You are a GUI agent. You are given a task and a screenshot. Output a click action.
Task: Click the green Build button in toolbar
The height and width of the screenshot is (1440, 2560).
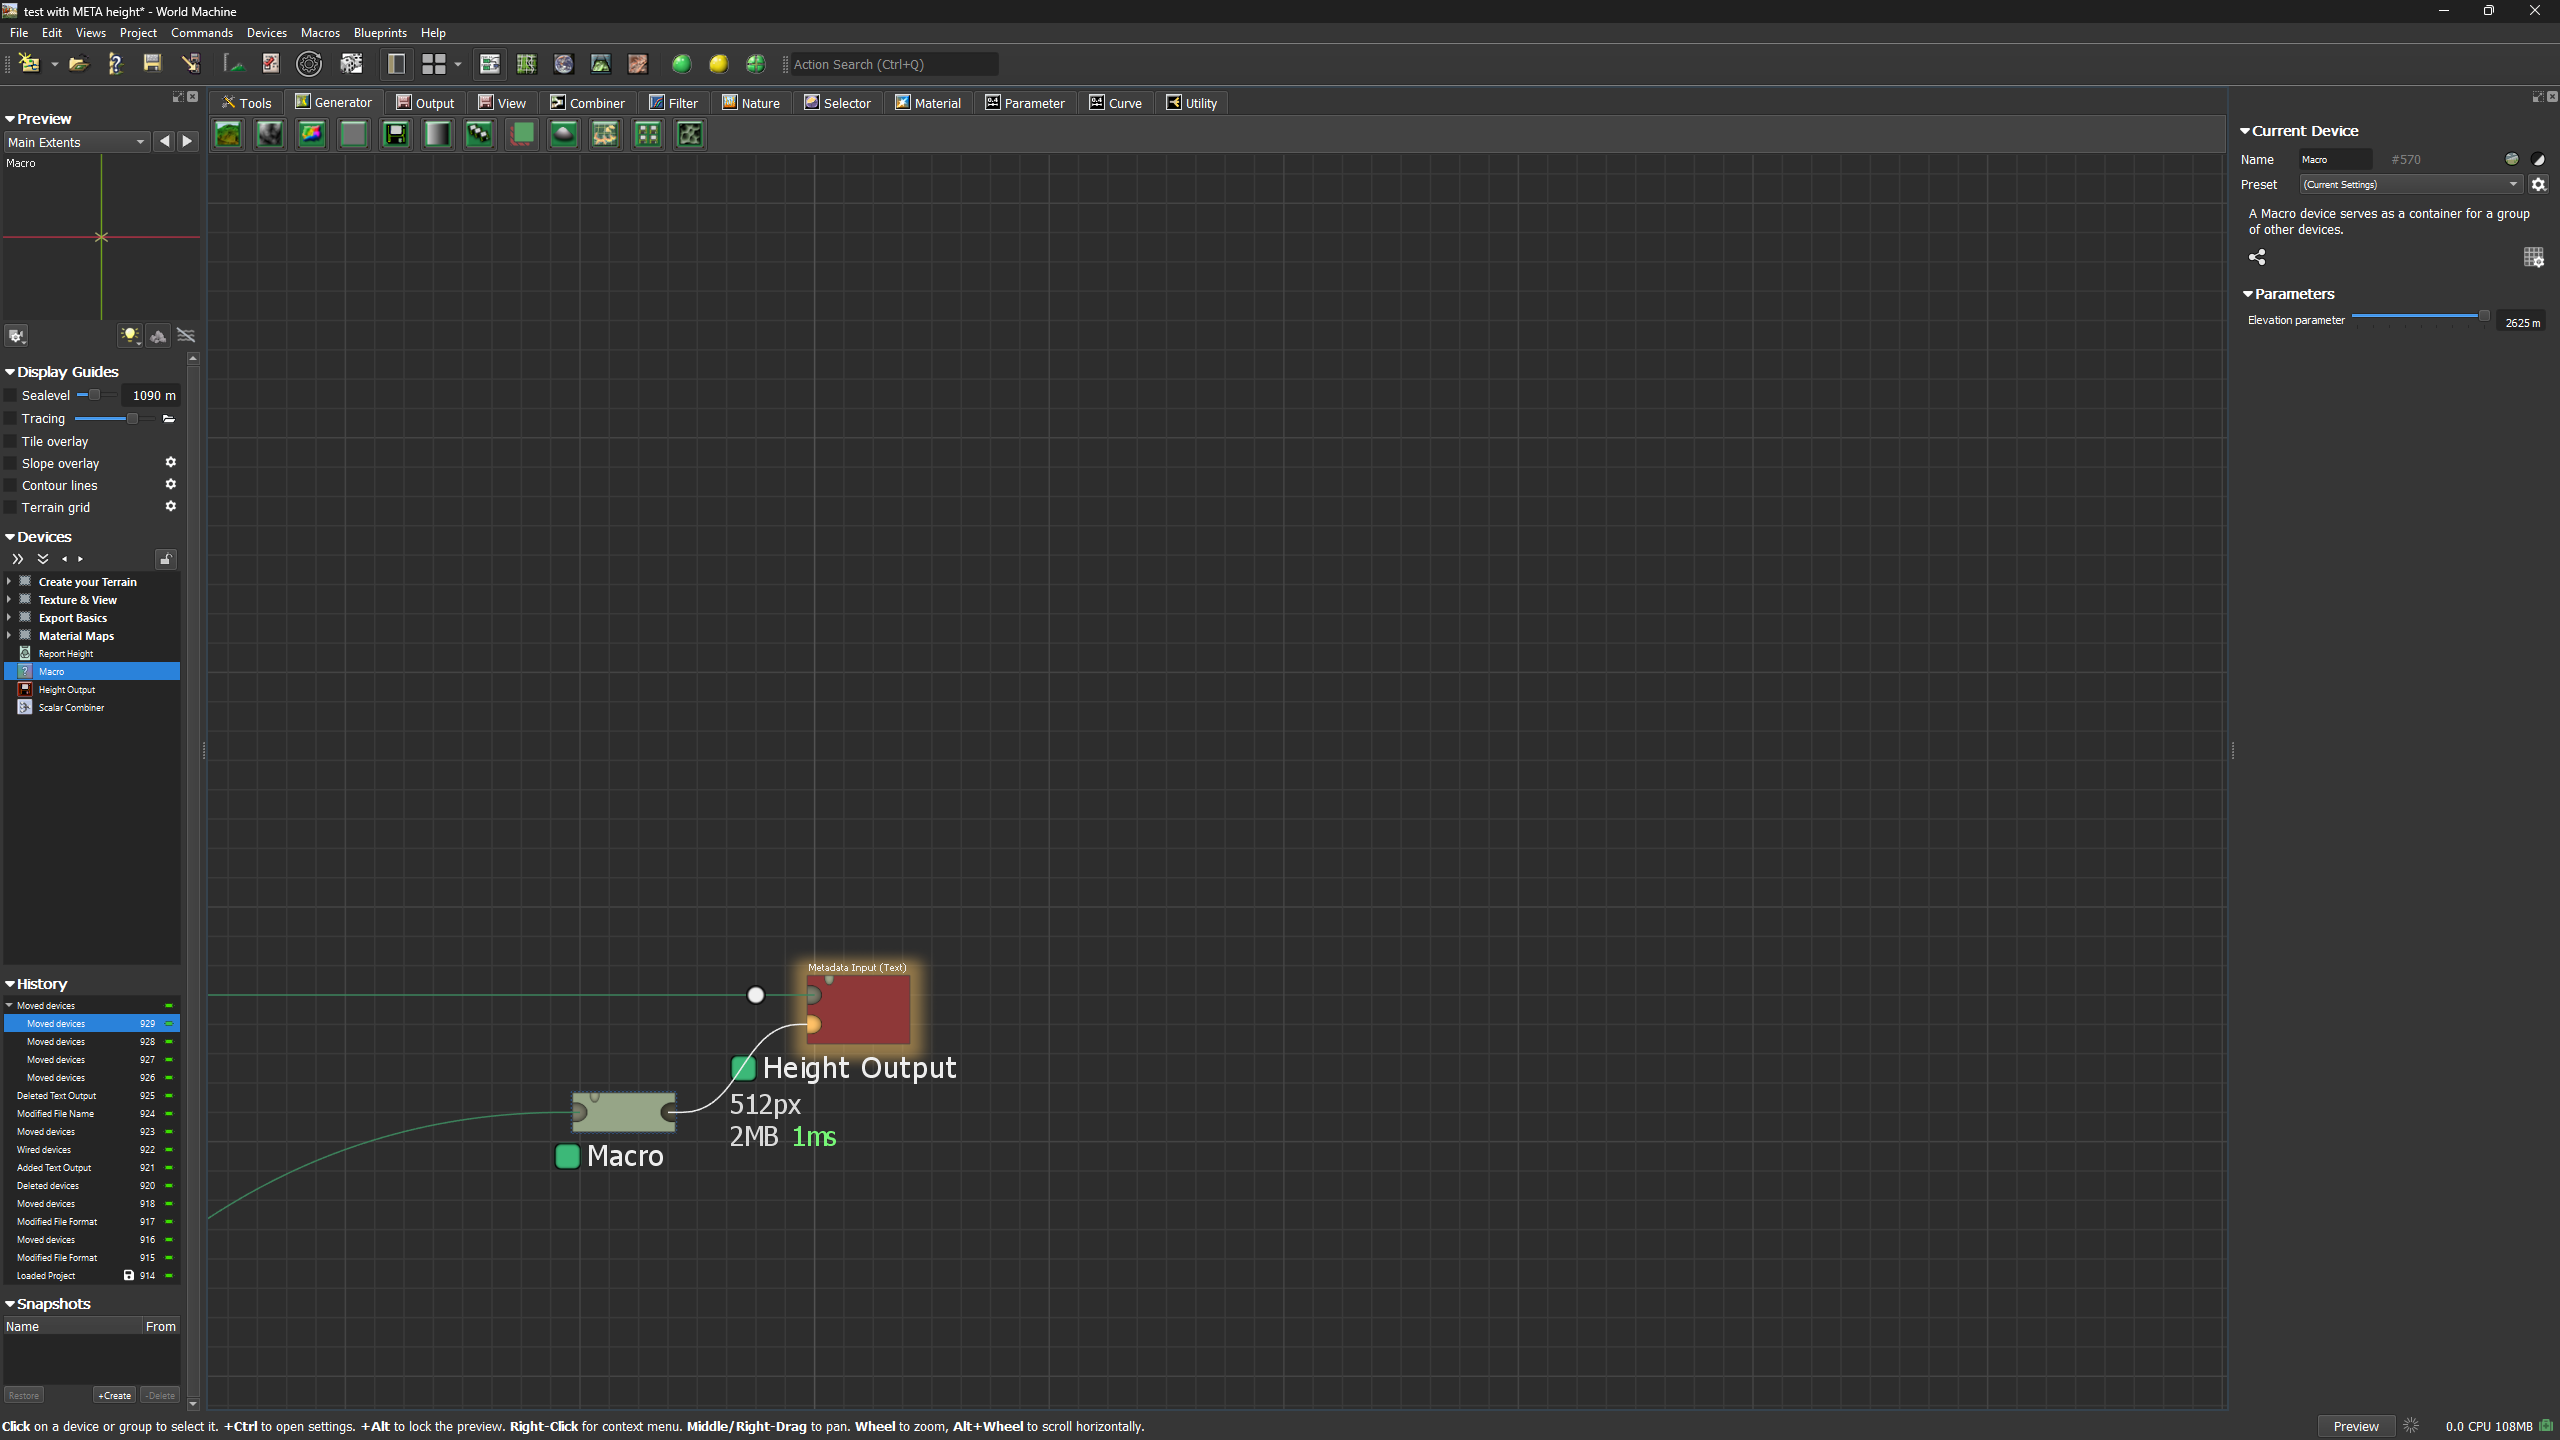681,64
